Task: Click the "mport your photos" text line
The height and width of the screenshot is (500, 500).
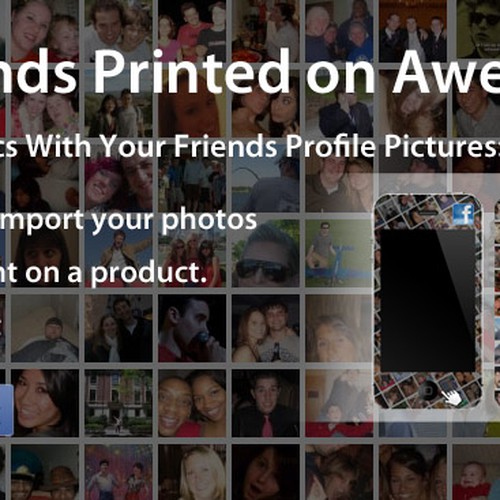Action: coord(128,220)
